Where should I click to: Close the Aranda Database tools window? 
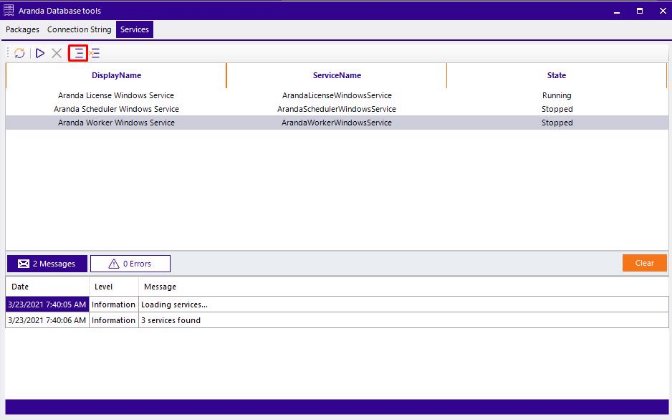pos(663,11)
